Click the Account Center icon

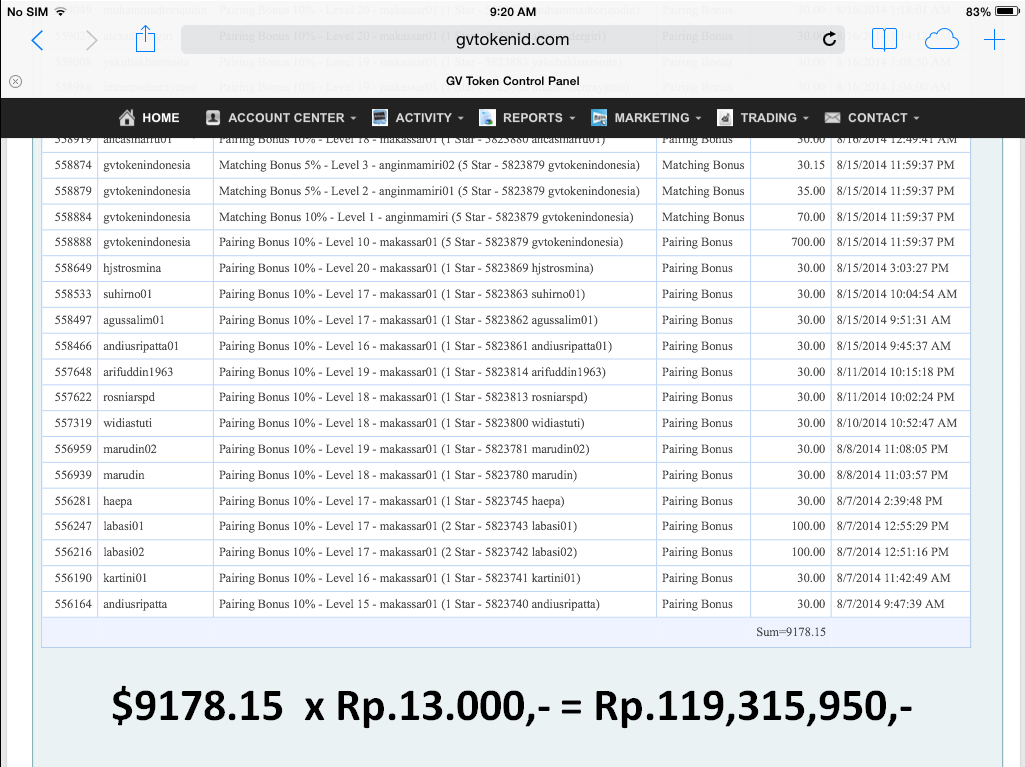(x=212, y=118)
